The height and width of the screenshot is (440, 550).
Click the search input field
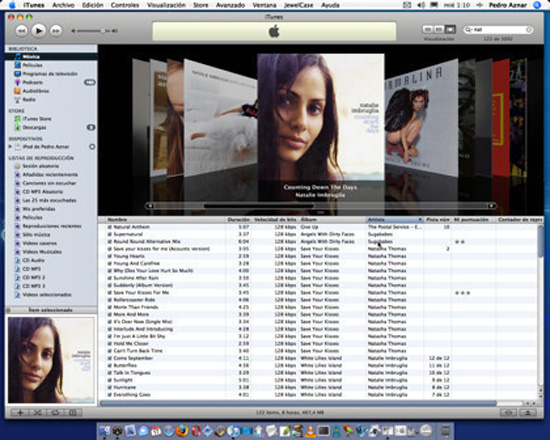pyautogui.click(x=499, y=30)
